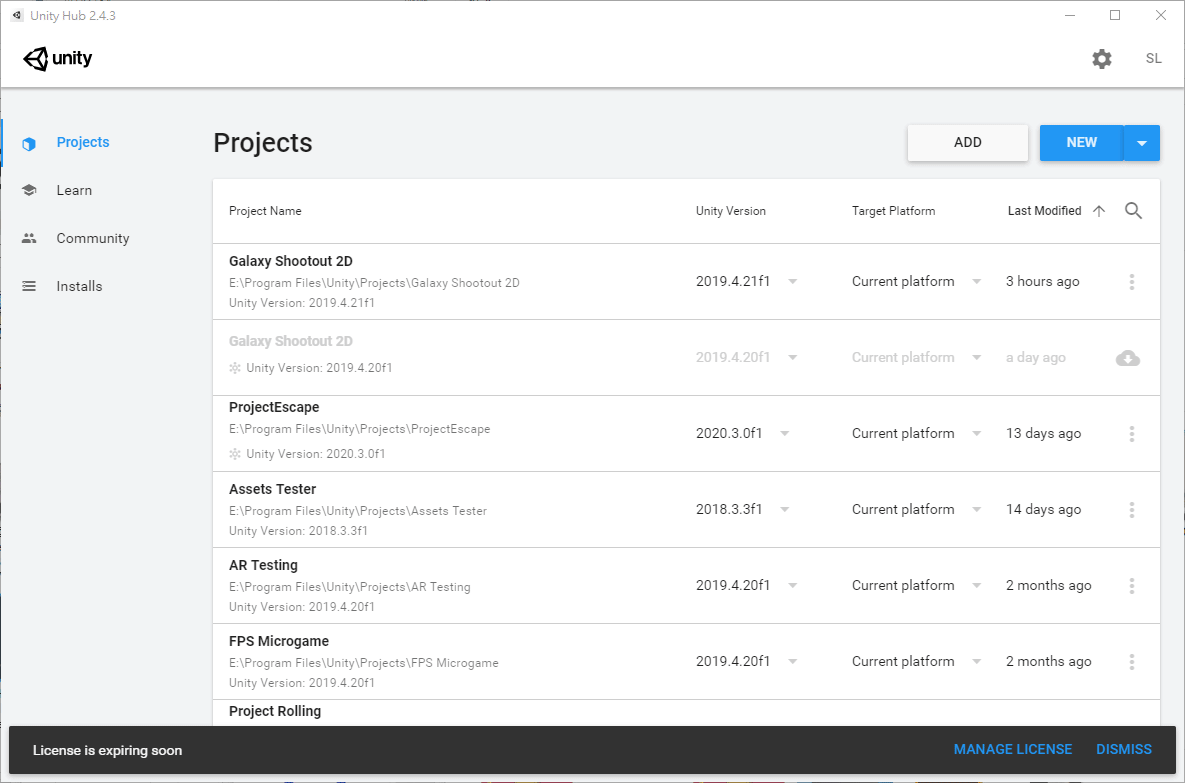
Task: Open target platform dropdown for Assets Tester
Action: coord(976,509)
